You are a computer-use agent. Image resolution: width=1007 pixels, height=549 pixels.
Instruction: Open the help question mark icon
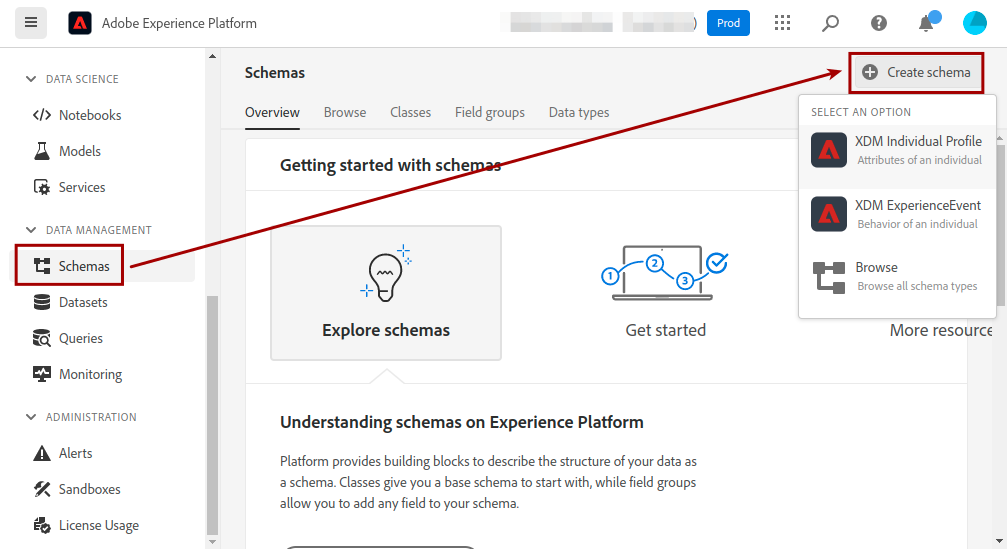879,23
